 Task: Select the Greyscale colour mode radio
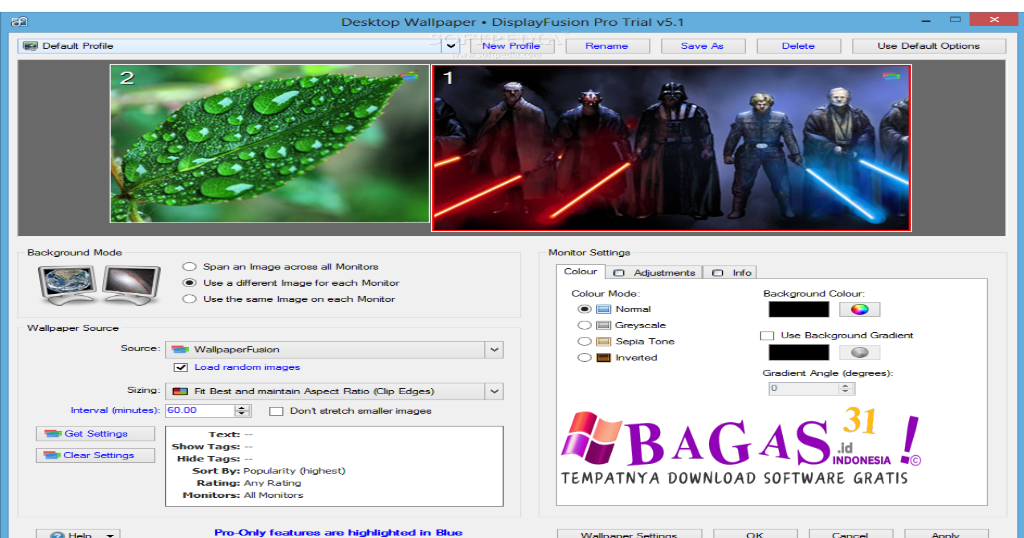tap(584, 325)
